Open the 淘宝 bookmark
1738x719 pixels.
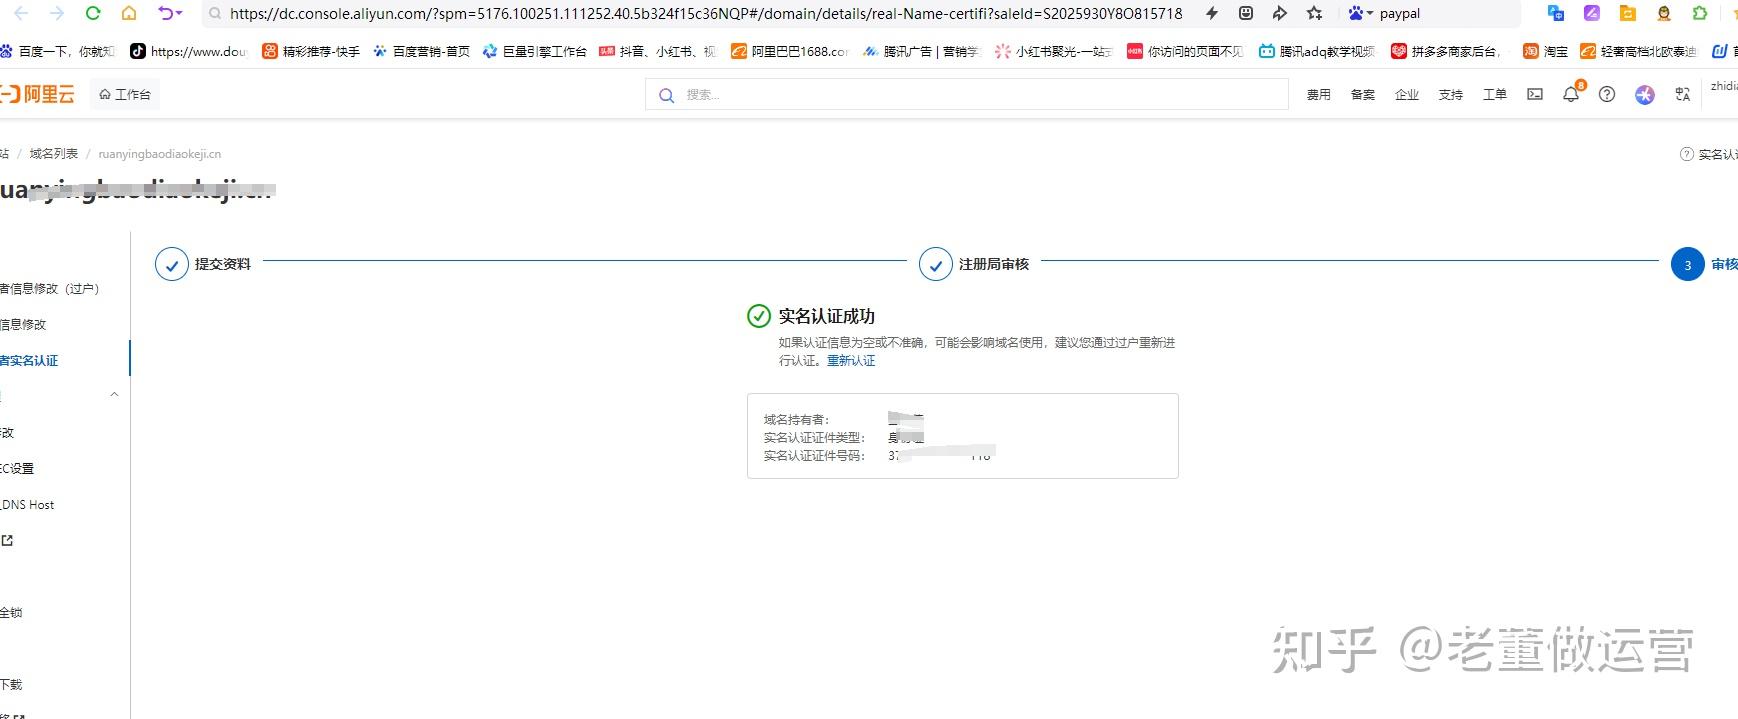tap(1545, 51)
